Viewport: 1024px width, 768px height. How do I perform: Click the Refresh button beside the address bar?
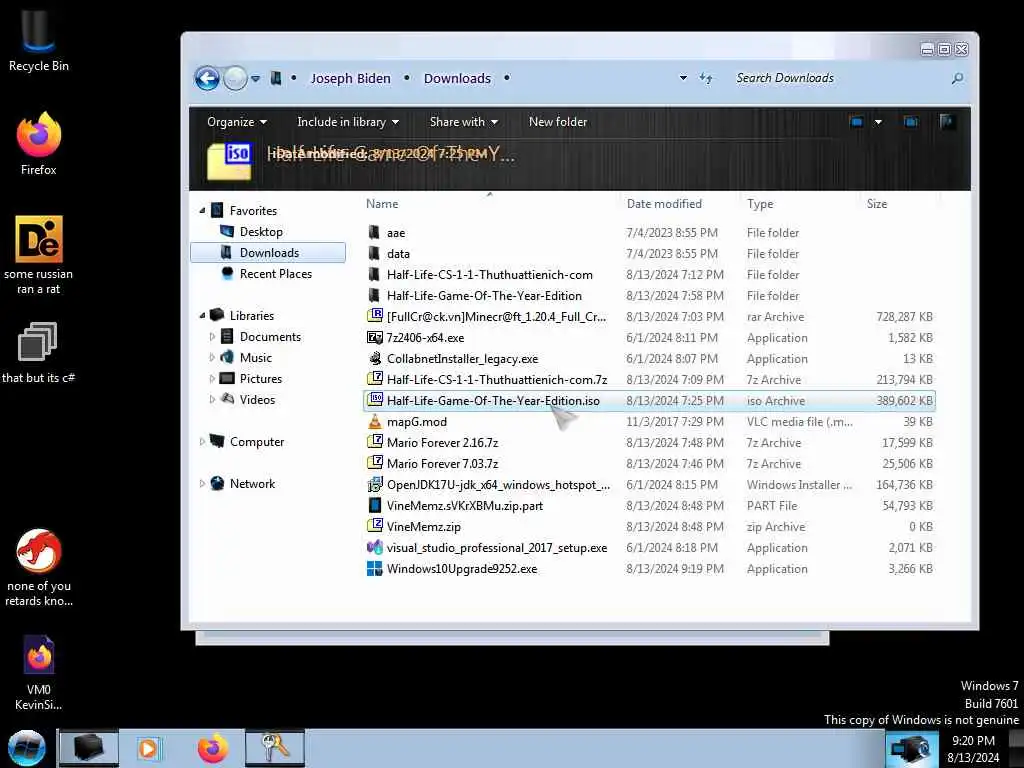706,78
